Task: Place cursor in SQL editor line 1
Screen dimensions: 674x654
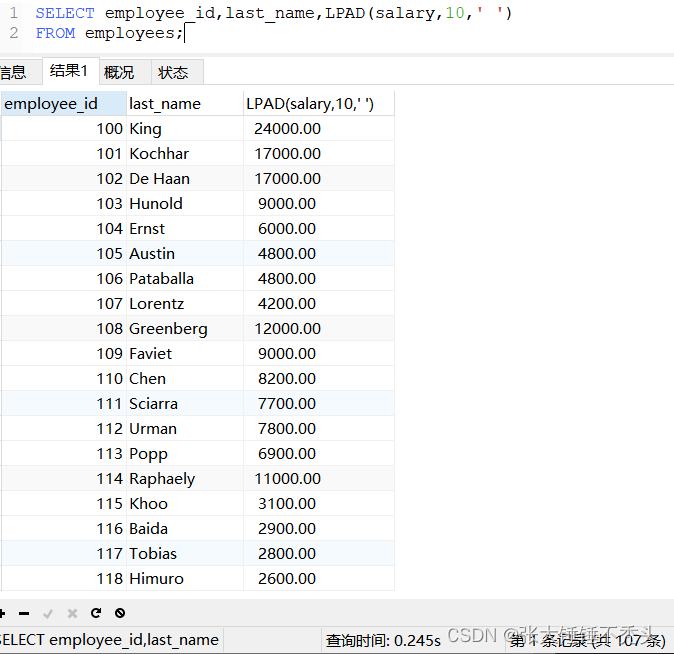Action: 273,13
